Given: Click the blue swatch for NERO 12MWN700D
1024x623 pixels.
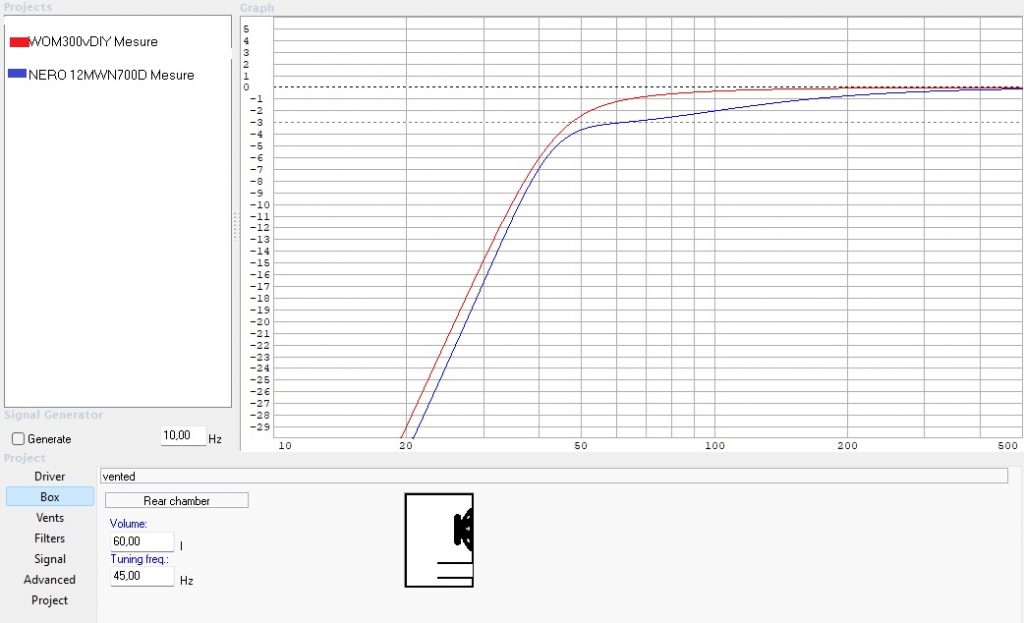Looking at the screenshot, I should point(18,75).
